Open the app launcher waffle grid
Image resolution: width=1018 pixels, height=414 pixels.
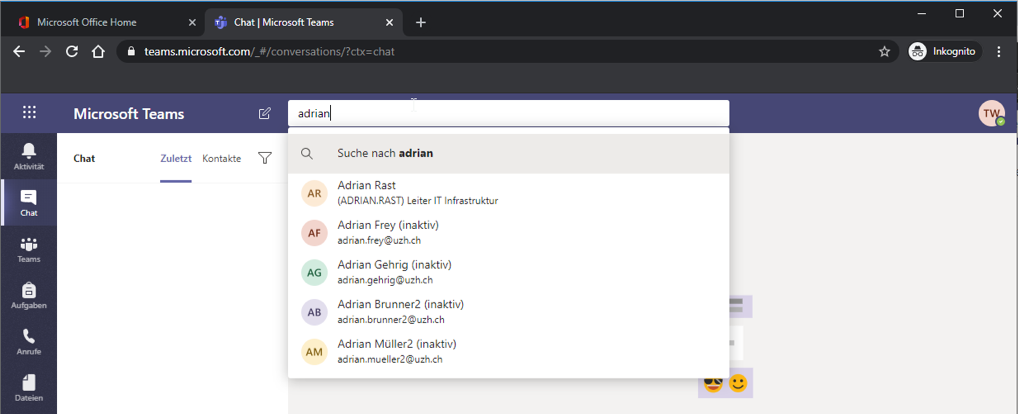[x=29, y=114]
